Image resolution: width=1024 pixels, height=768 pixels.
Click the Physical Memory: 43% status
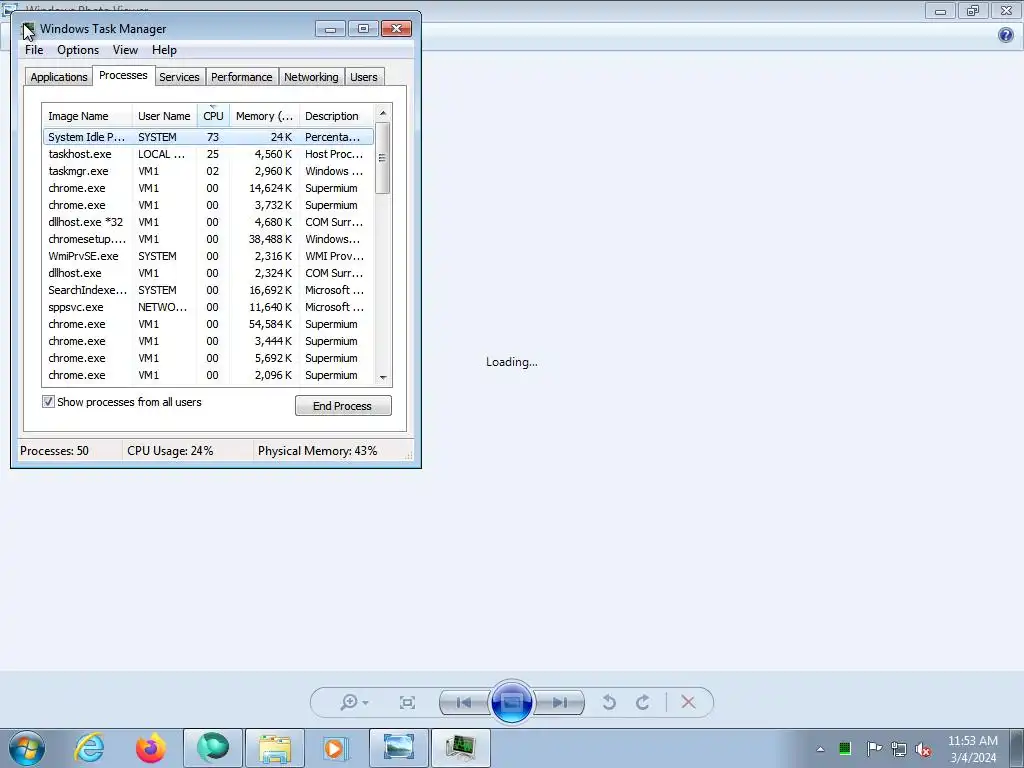tap(317, 451)
